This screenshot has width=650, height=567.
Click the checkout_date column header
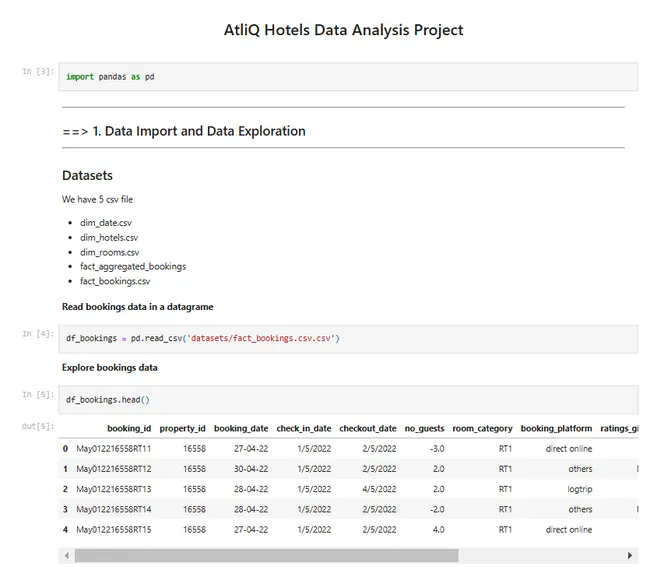point(368,429)
